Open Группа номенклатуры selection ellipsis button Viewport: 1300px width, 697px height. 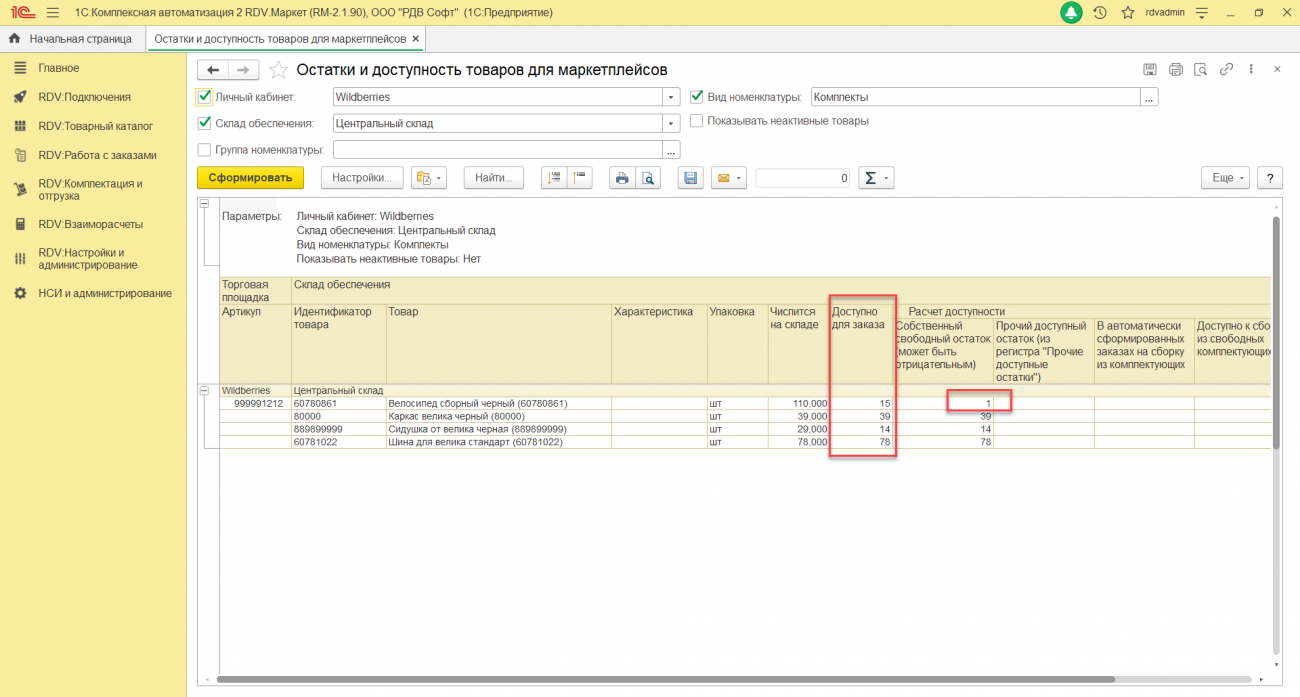click(x=672, y=149)
